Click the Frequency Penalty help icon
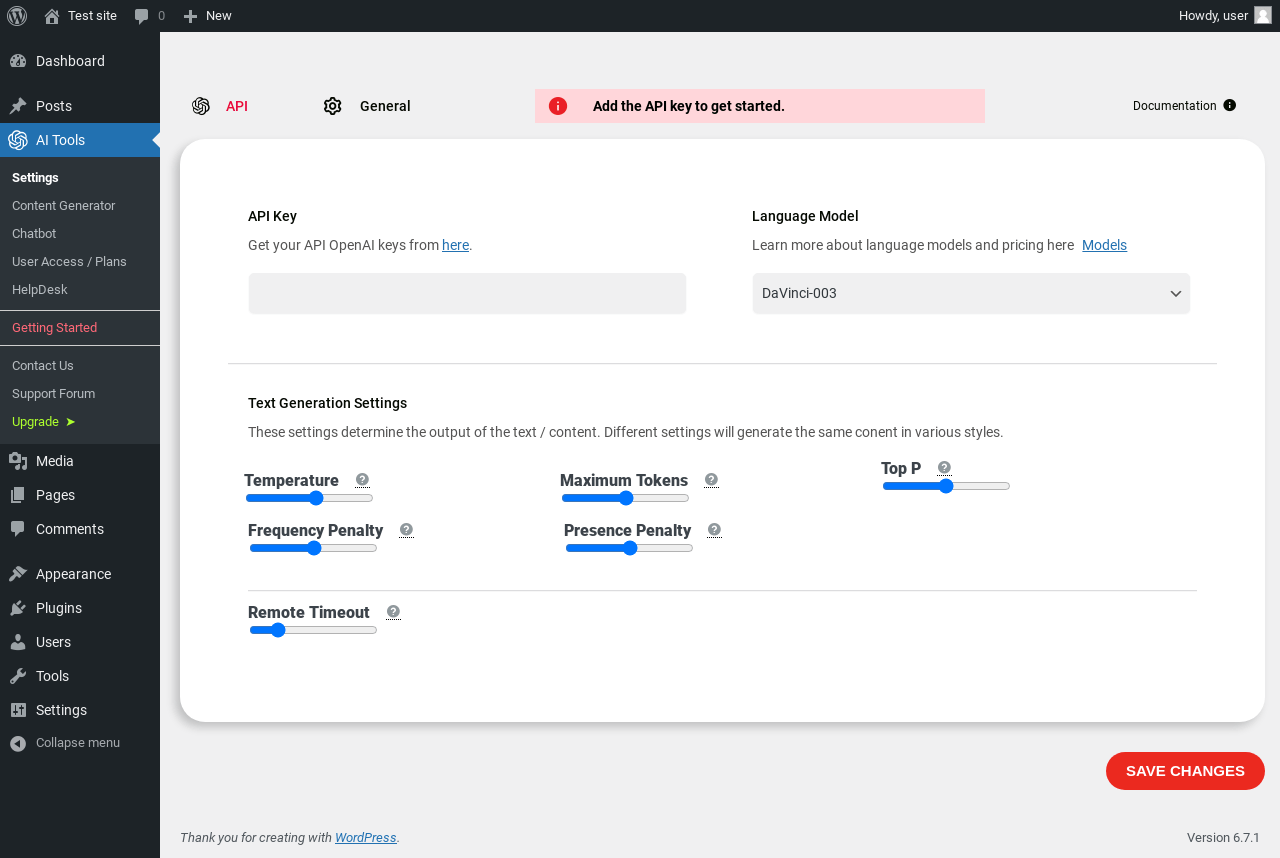 [x=406, y=530]
